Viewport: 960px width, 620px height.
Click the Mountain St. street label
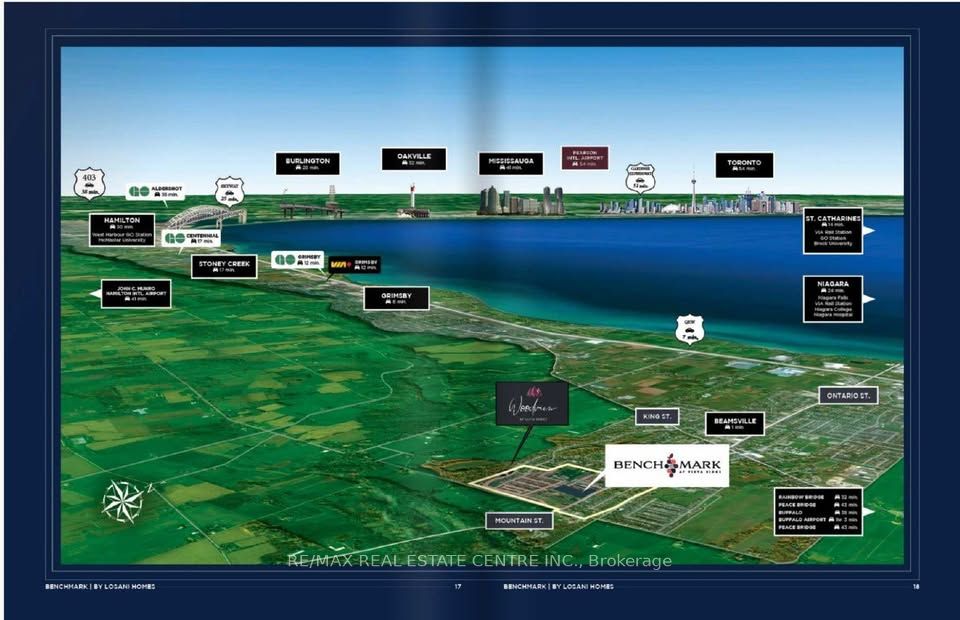coord(519,521)
